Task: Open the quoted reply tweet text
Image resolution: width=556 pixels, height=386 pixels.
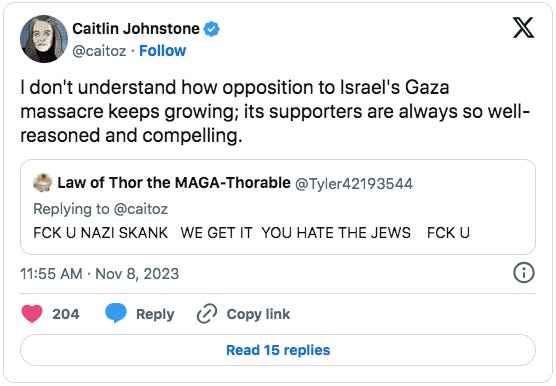Action: coord(251,233)
